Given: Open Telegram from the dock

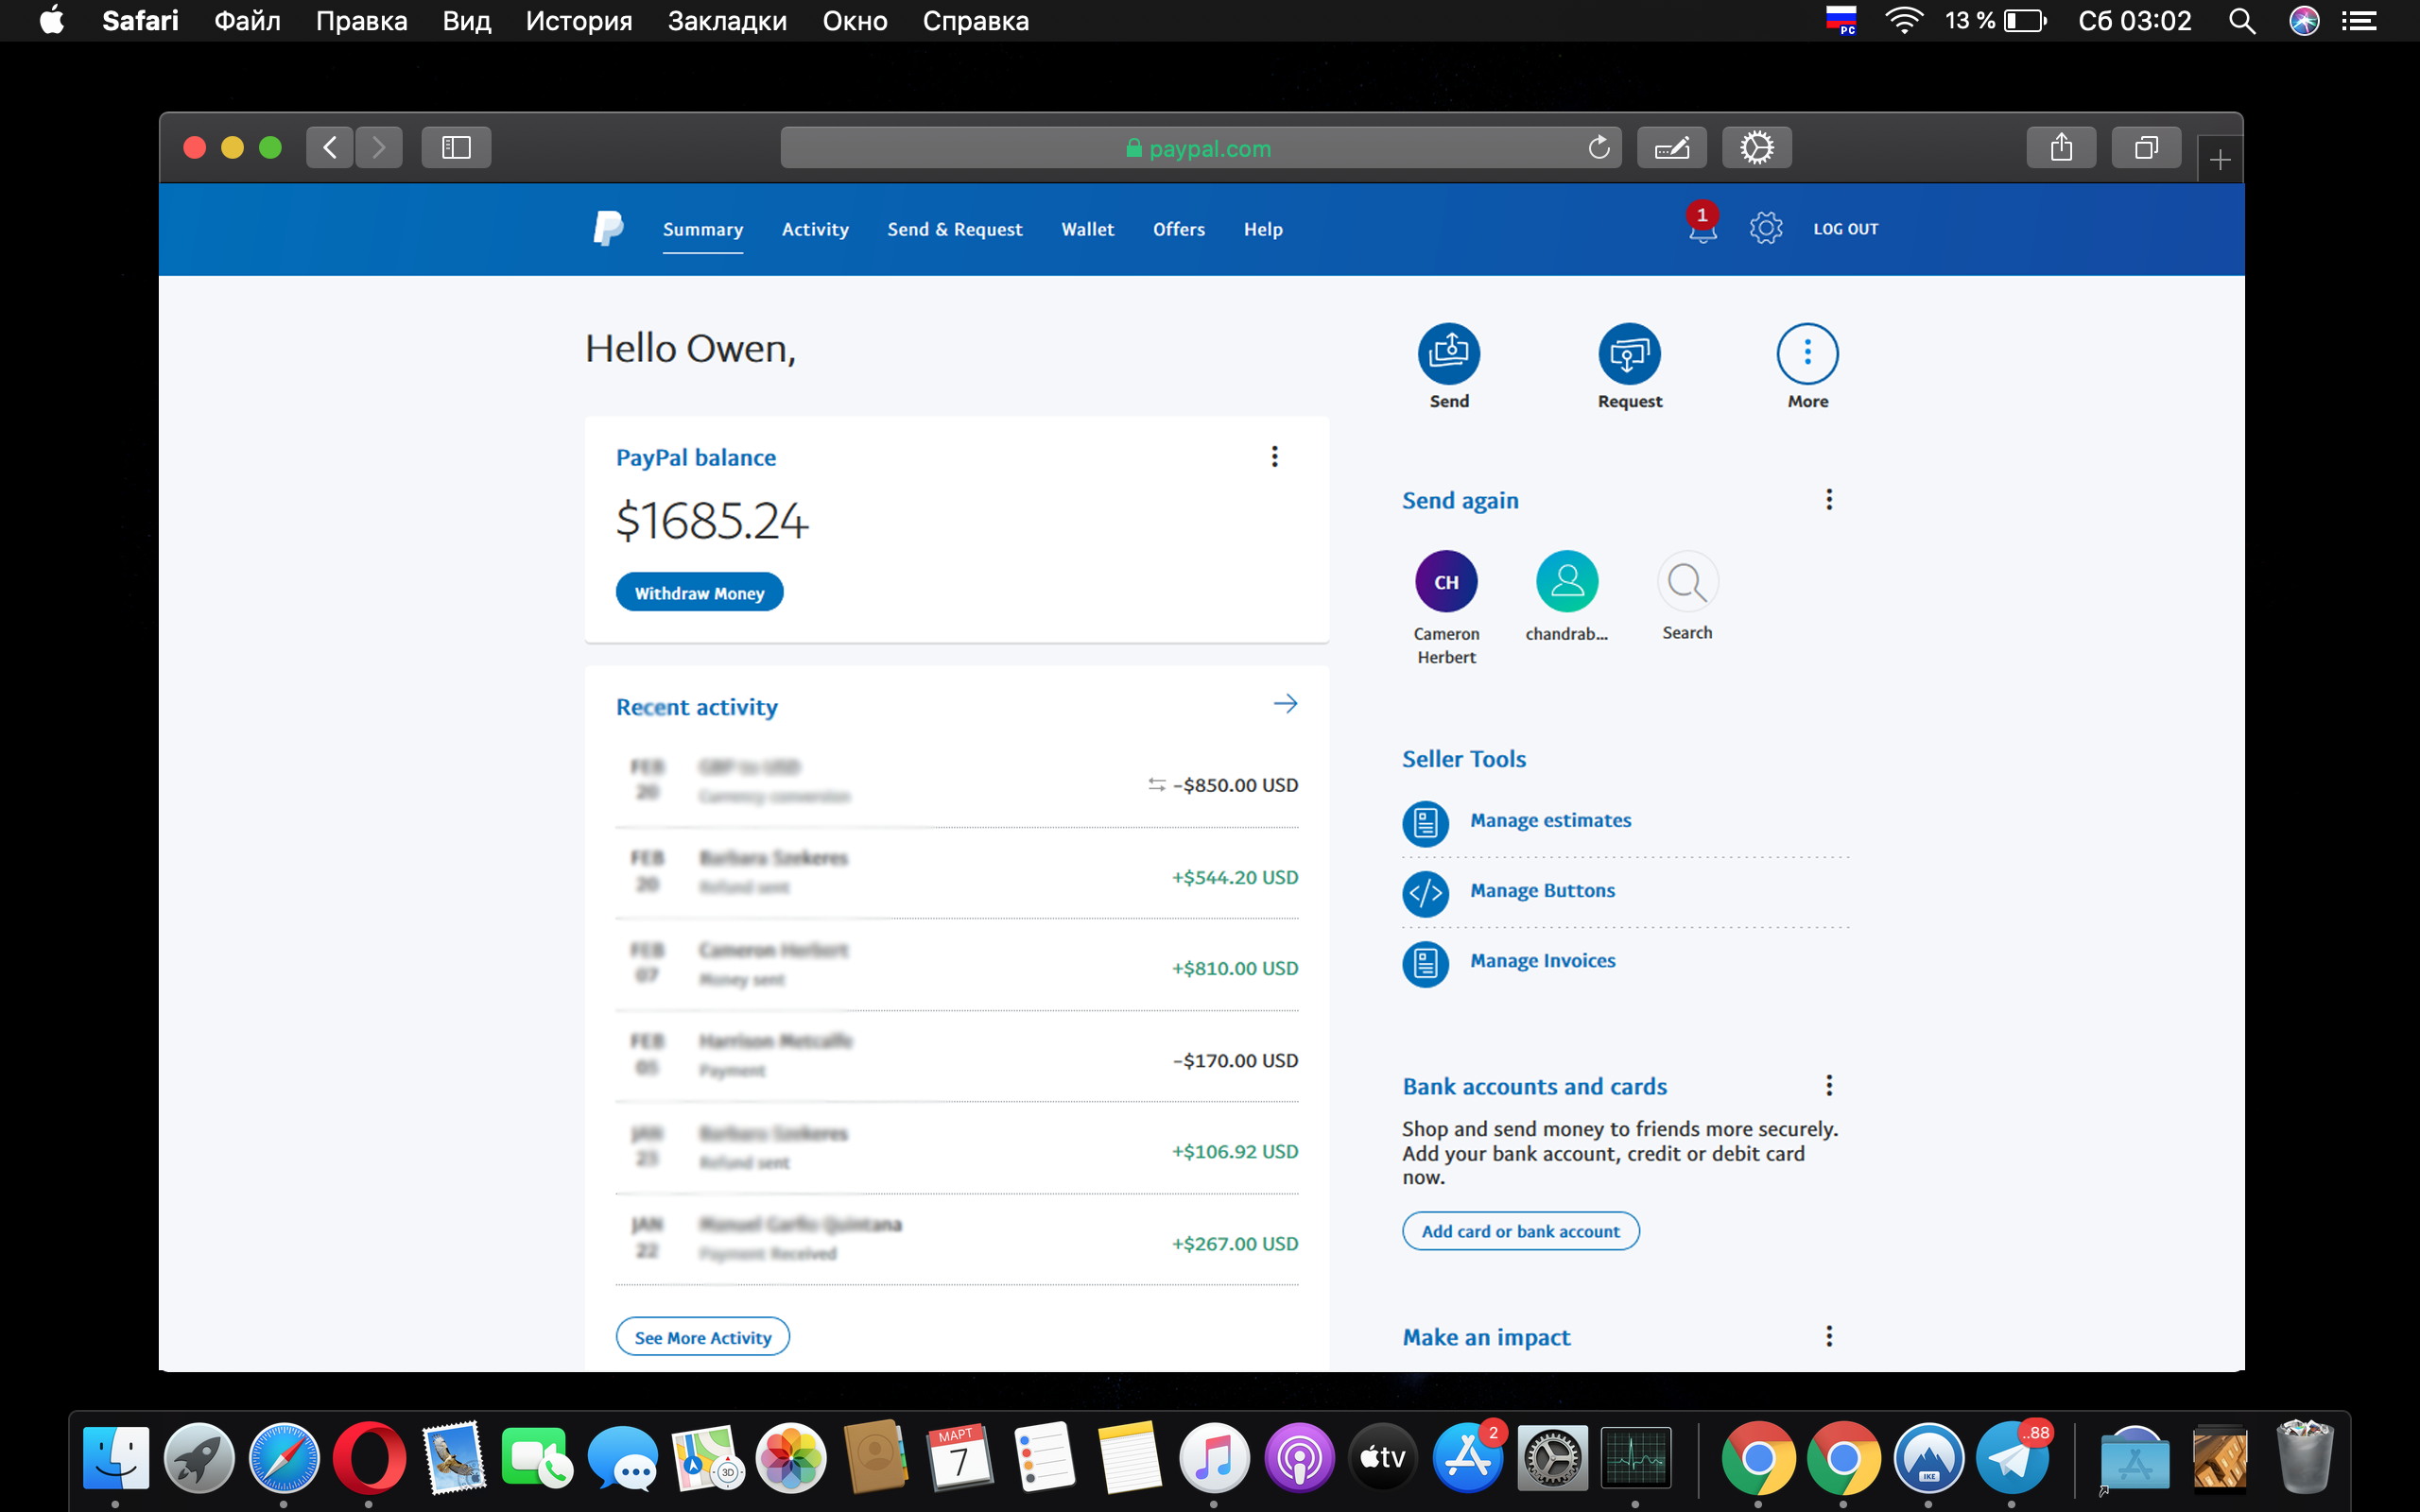Looking at the screenshot, I should 2012,1459.
